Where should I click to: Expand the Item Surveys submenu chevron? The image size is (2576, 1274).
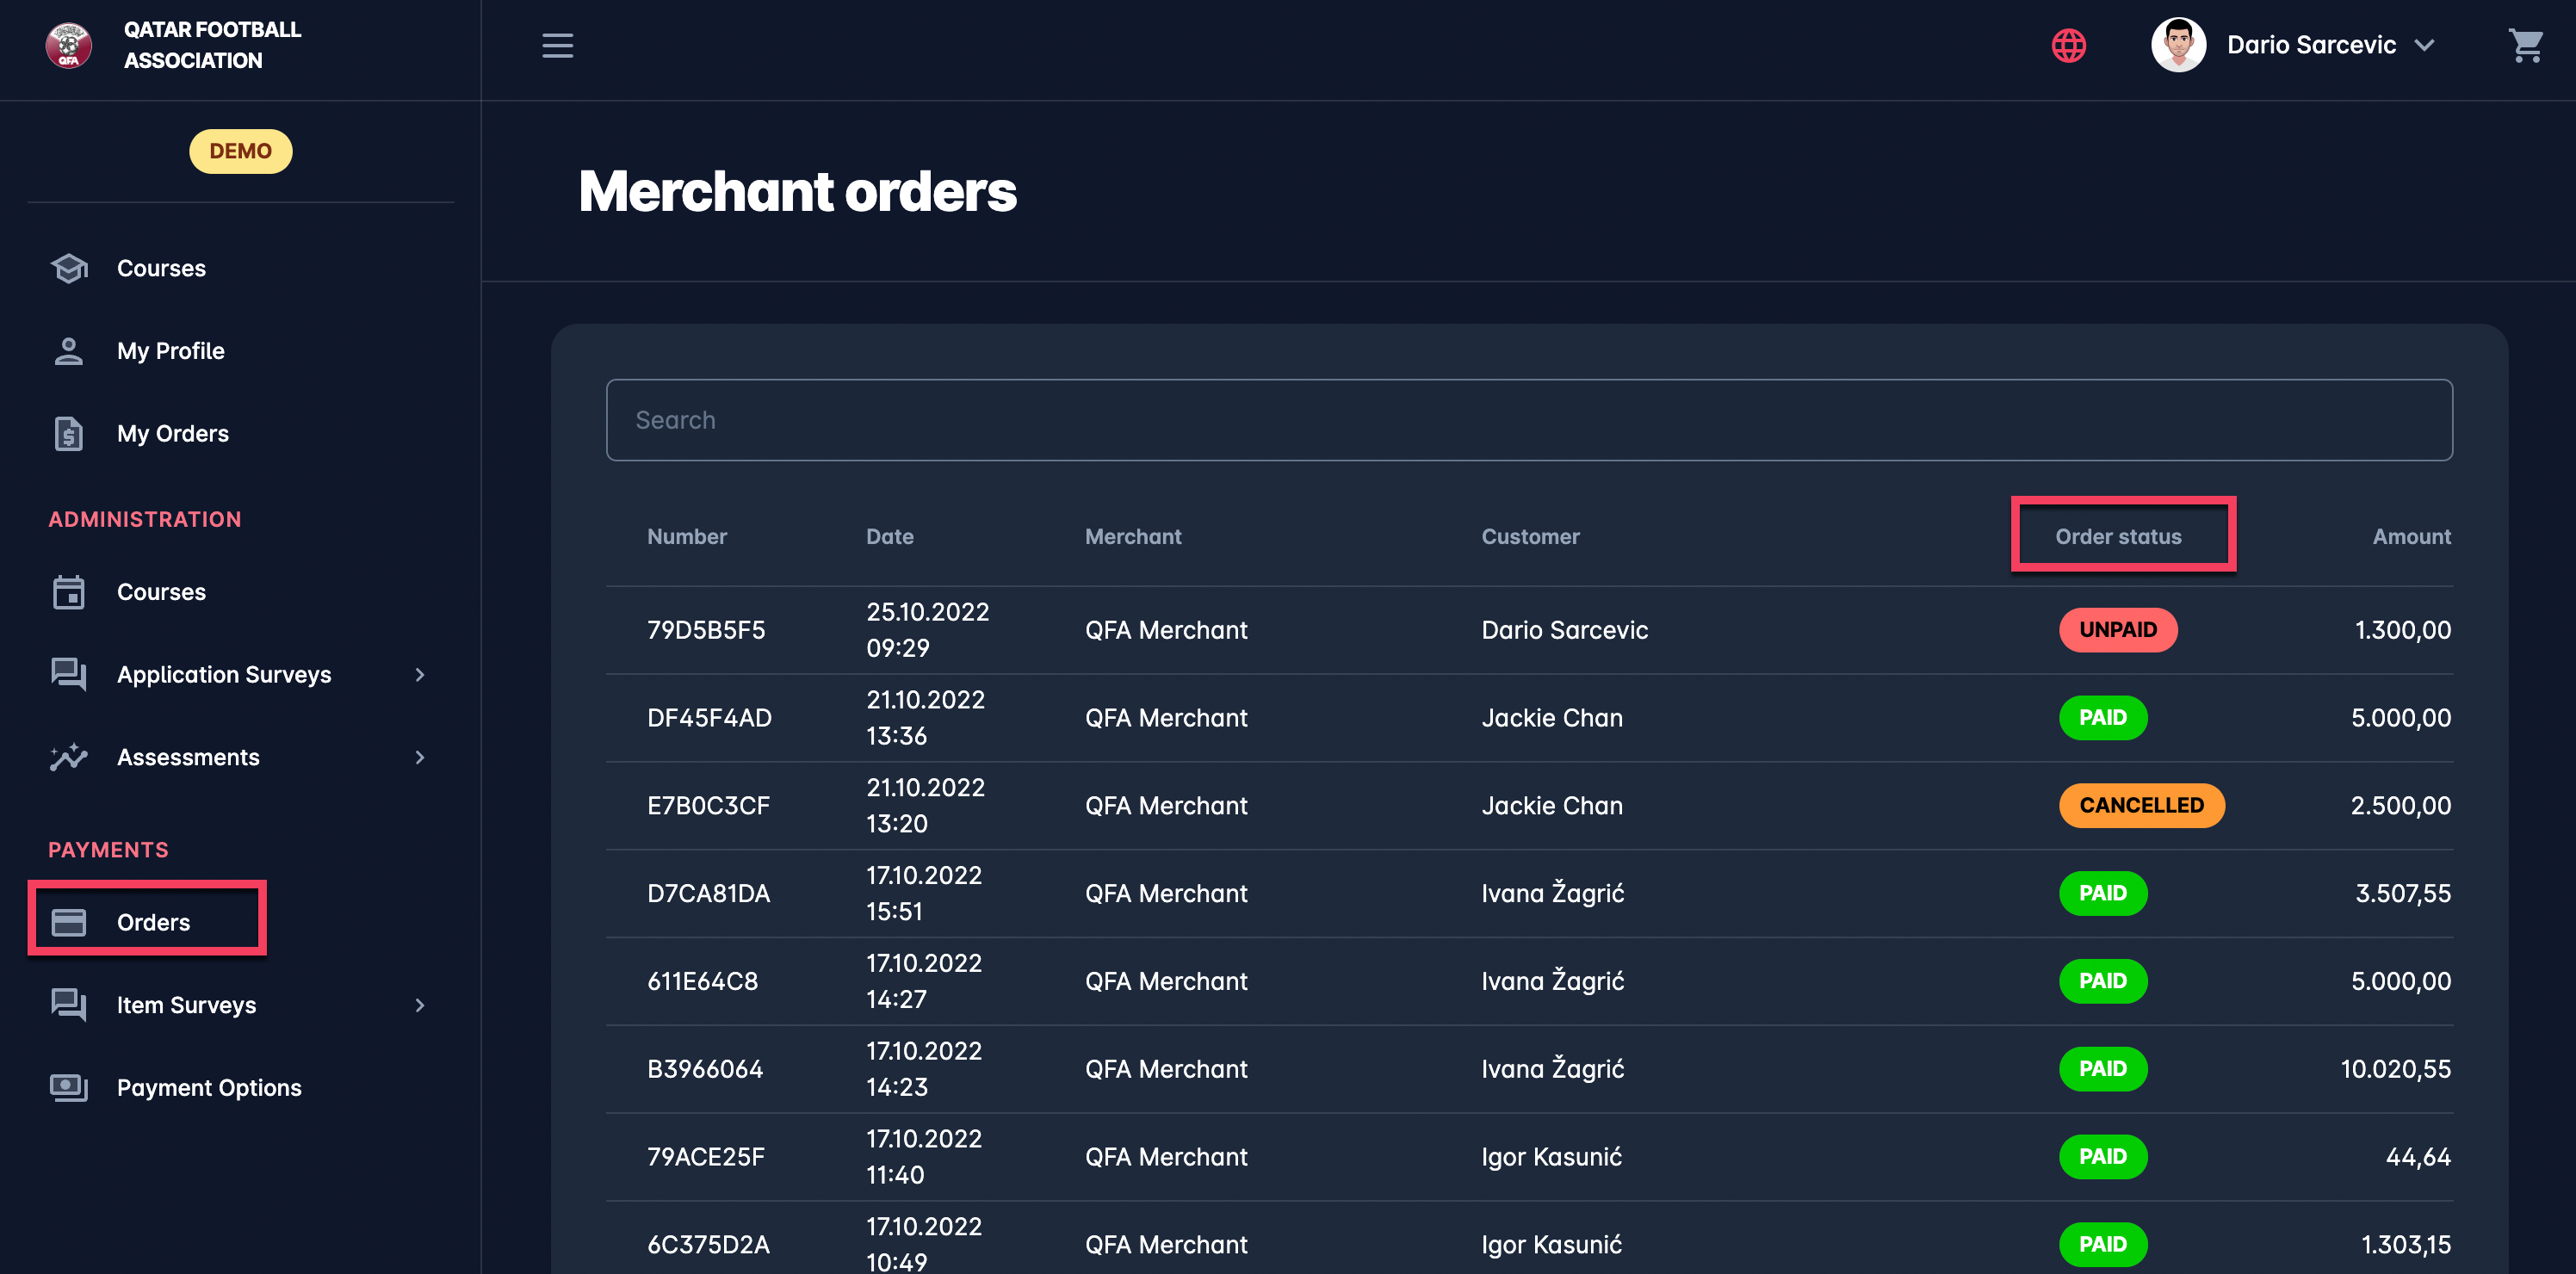point(420,1005)
